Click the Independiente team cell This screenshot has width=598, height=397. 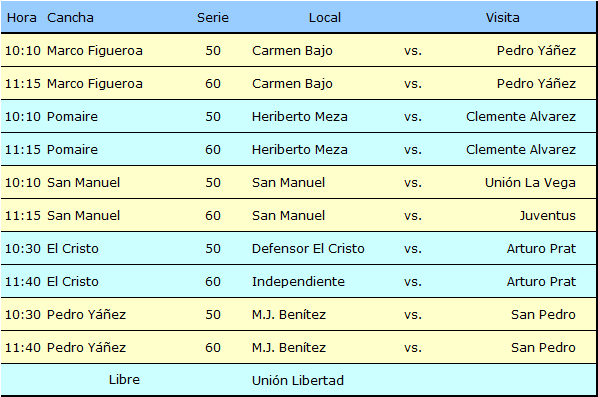[298, 281]
